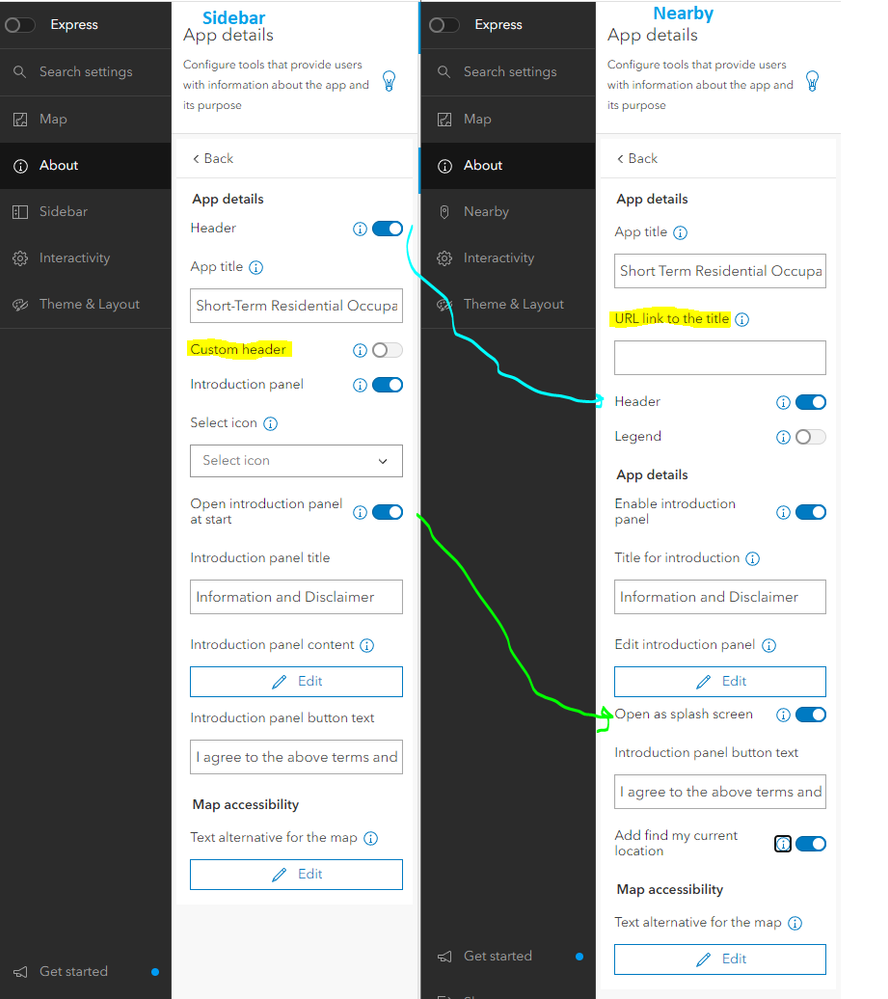Image resolution: width=888 pixels, height=999 pixels.
Task: Toggle the left Express mode switch
Action: coord(20,25)
